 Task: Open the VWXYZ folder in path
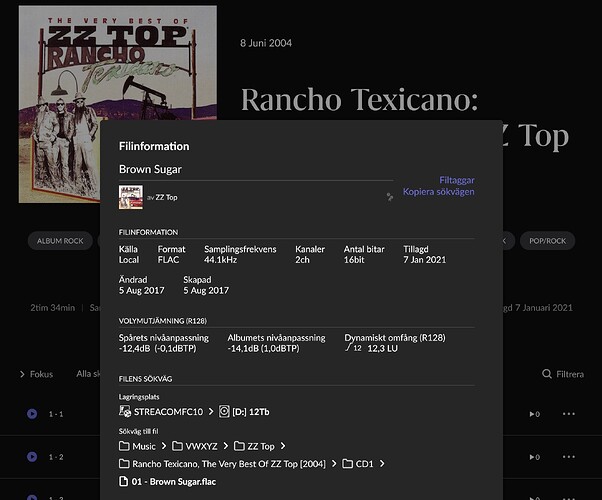point(195,446)
